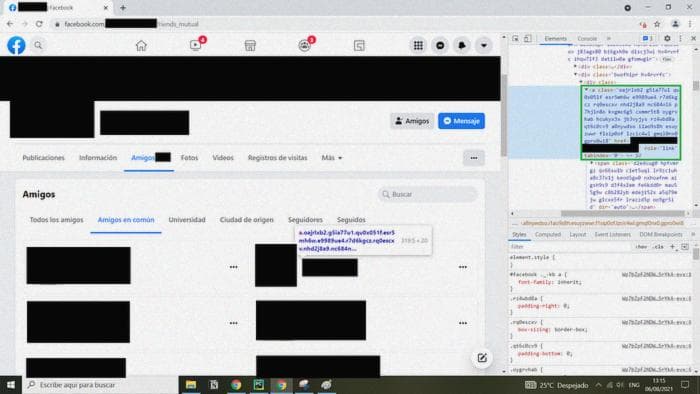Toggle the .cls class editor option

point(658,247)
